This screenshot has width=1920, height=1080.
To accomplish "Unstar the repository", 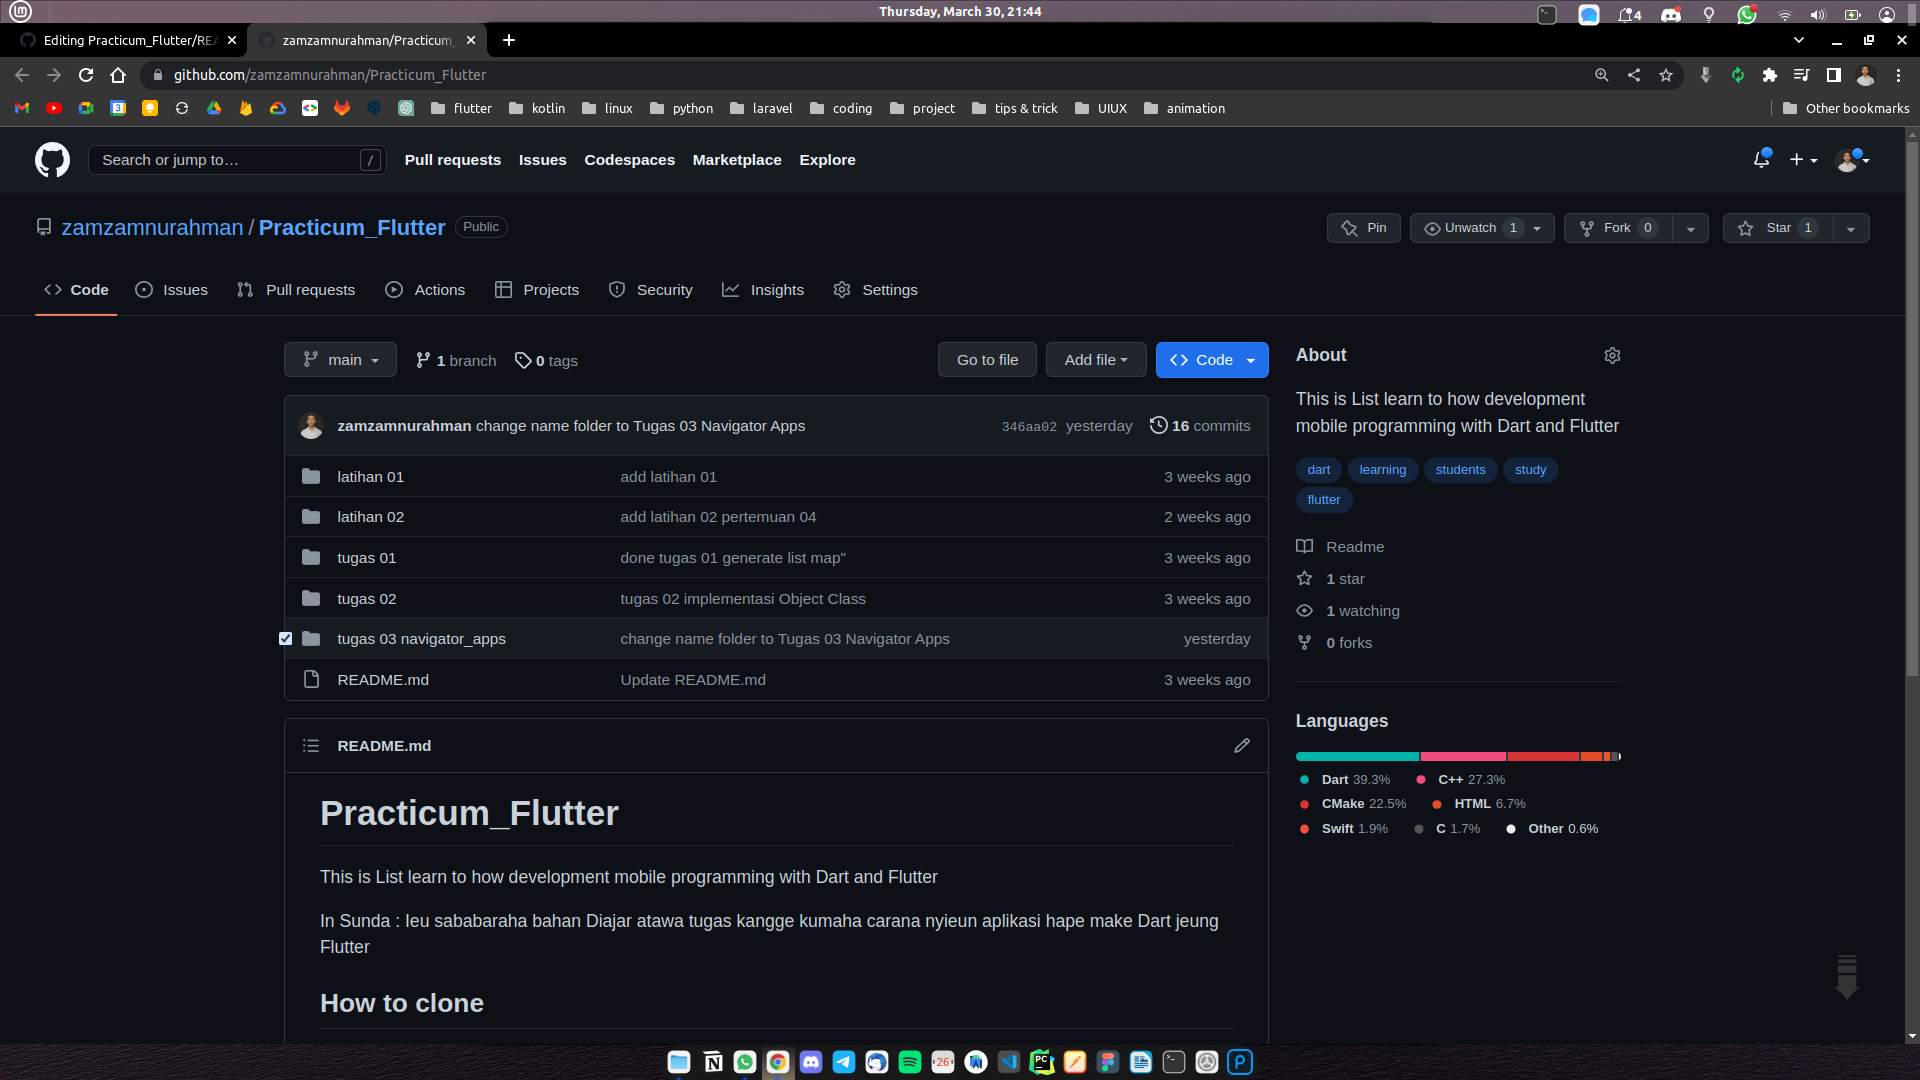I will [1775, 227].
